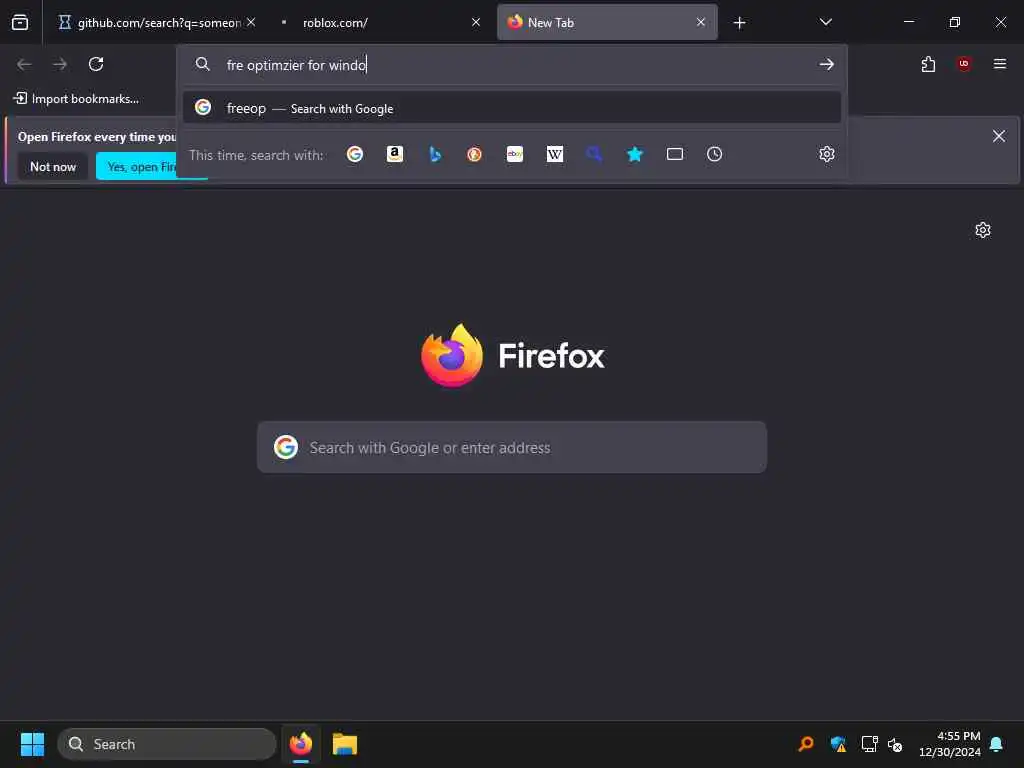Search this time with eBay icon
This screenshot has width=1024, height=768.
(515, 154)
